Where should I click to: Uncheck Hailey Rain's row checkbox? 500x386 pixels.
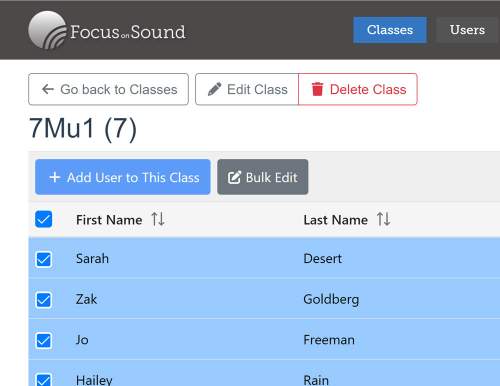[x=44, y=380]
